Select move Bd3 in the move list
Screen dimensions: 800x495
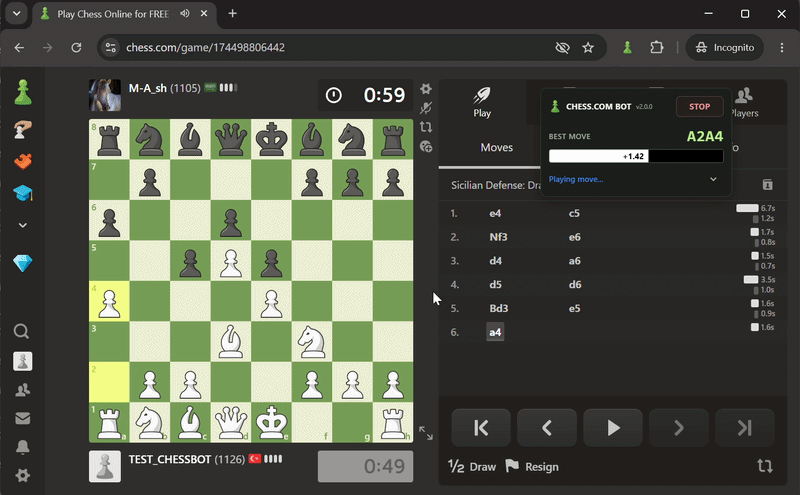coord(499,308)
